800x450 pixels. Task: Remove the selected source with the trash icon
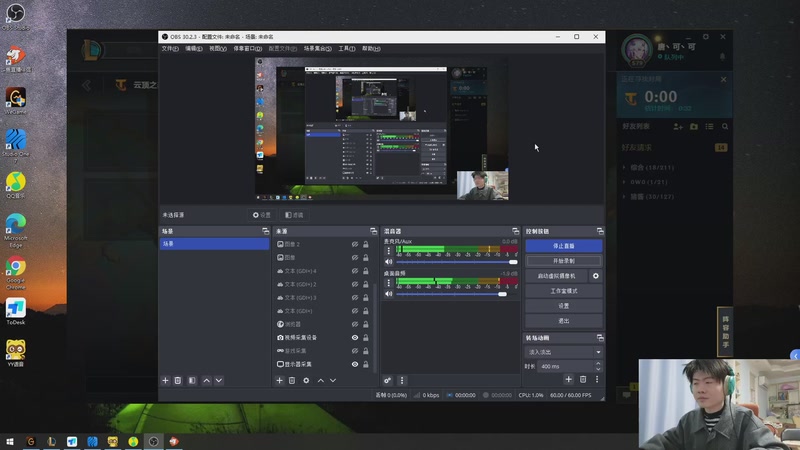point(292,381)
